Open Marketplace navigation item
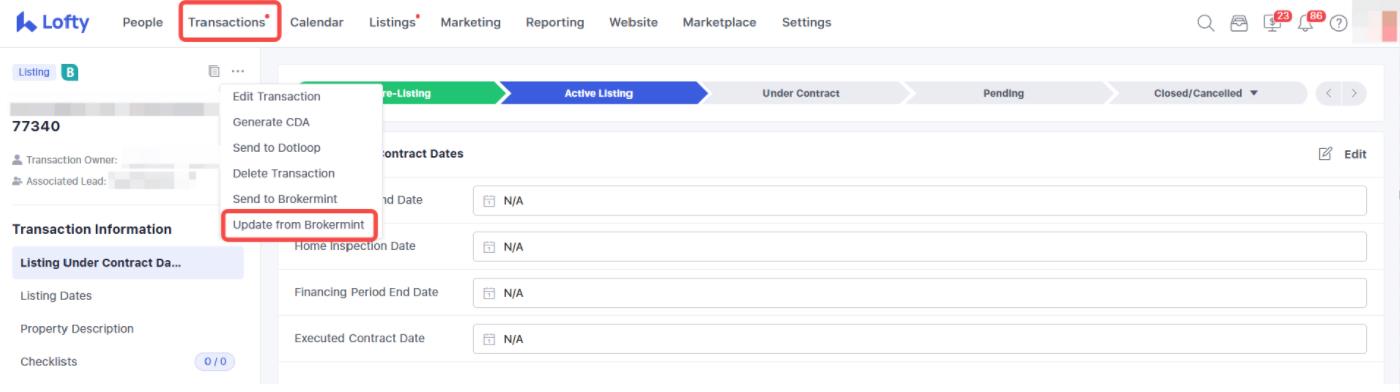 tap(719, 22)
